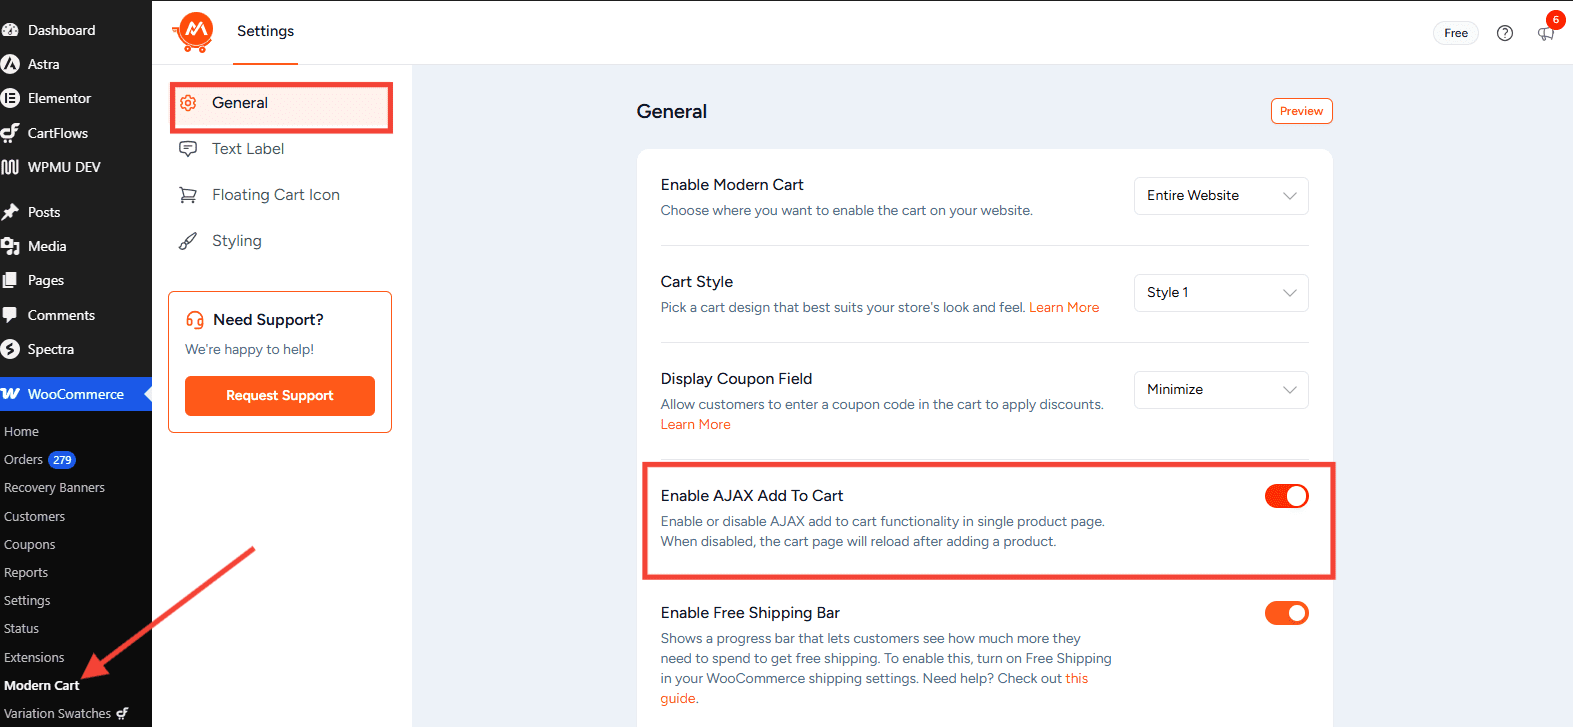Open the Variation Swatches submenu item
This screenshot has height=727, width=1573.
pyautogui.click(x=57, y=714)
